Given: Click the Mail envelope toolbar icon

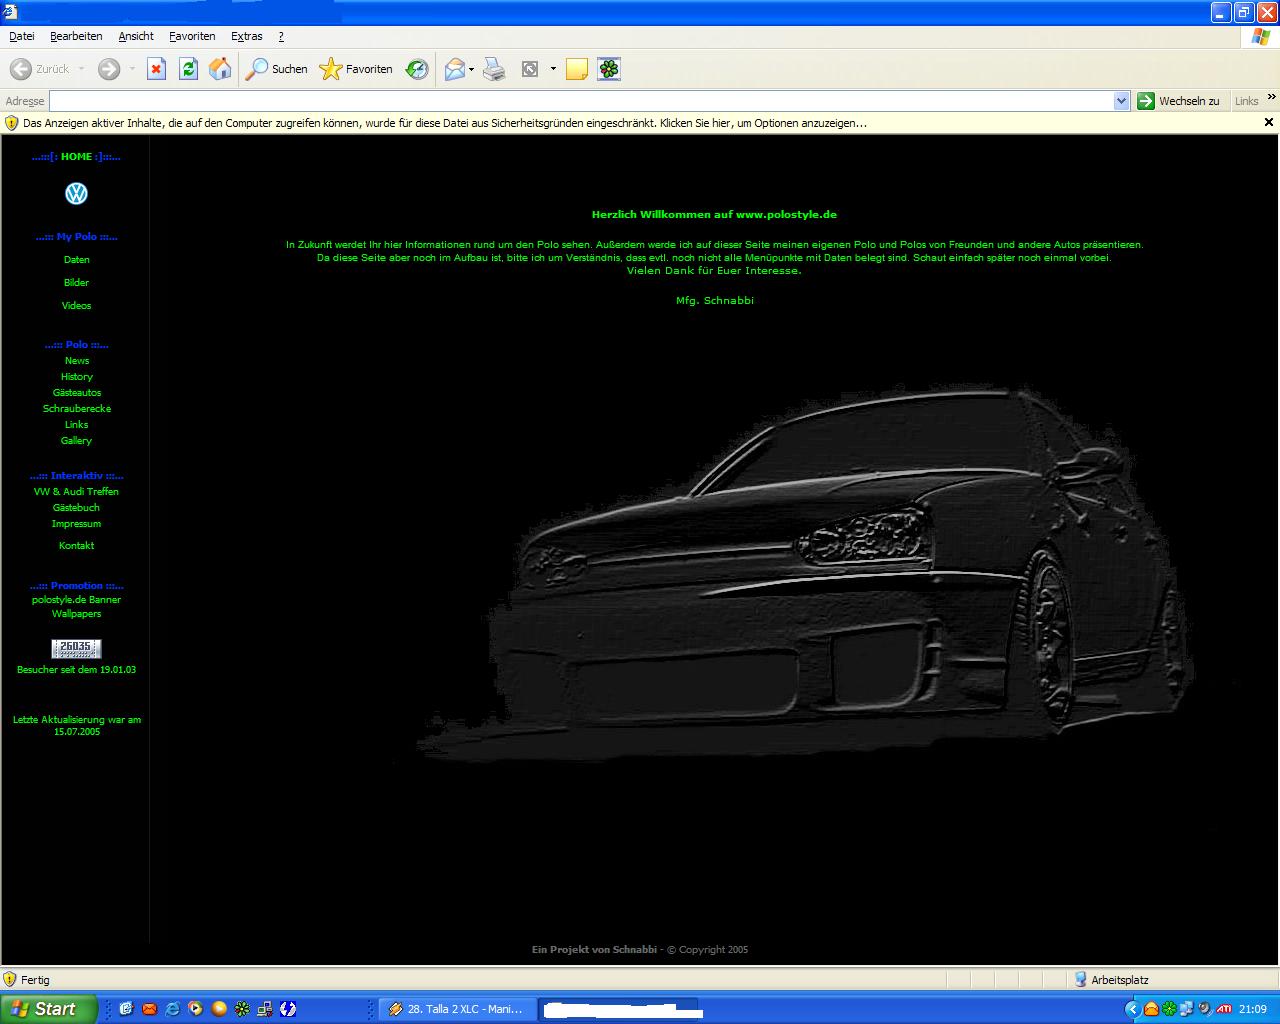Looking at the screenshot, I should point(455,69).
